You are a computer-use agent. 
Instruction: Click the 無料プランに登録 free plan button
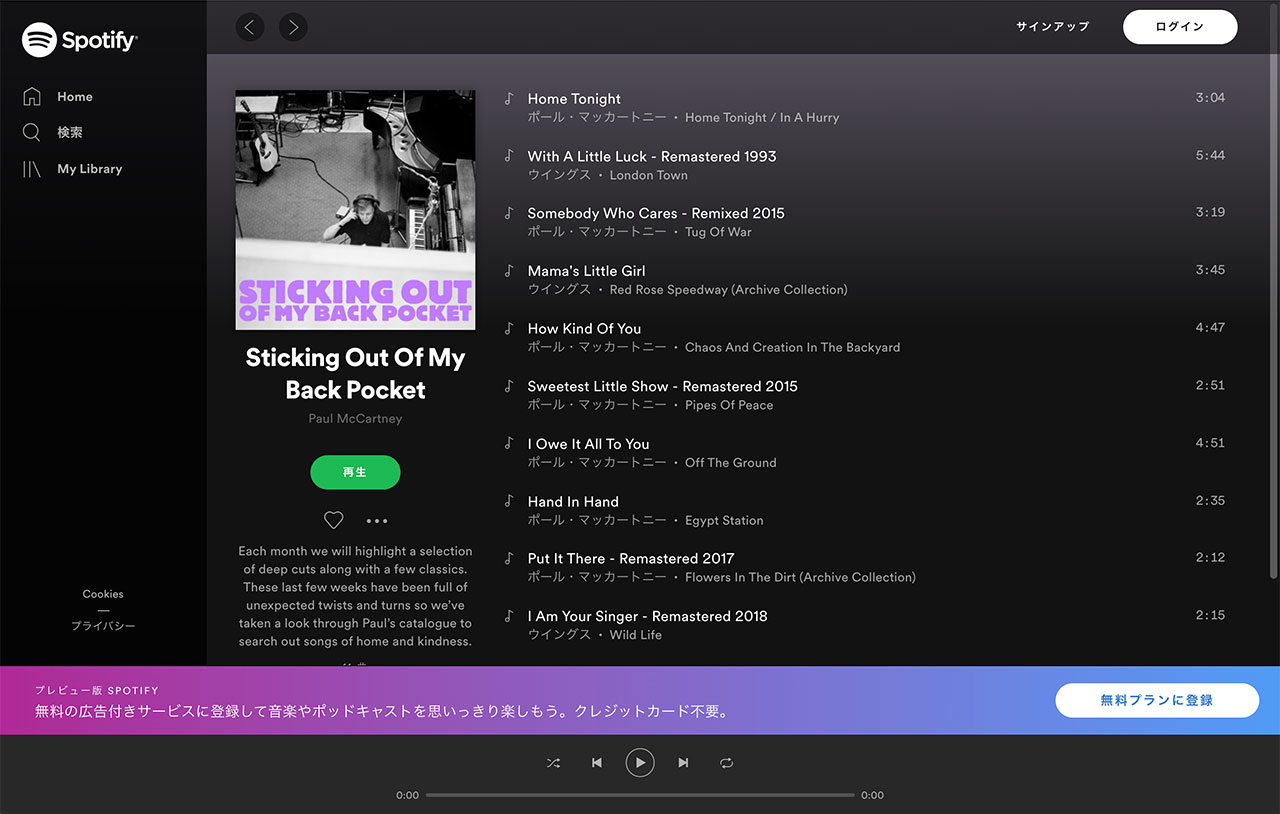tap(1157, 700)
